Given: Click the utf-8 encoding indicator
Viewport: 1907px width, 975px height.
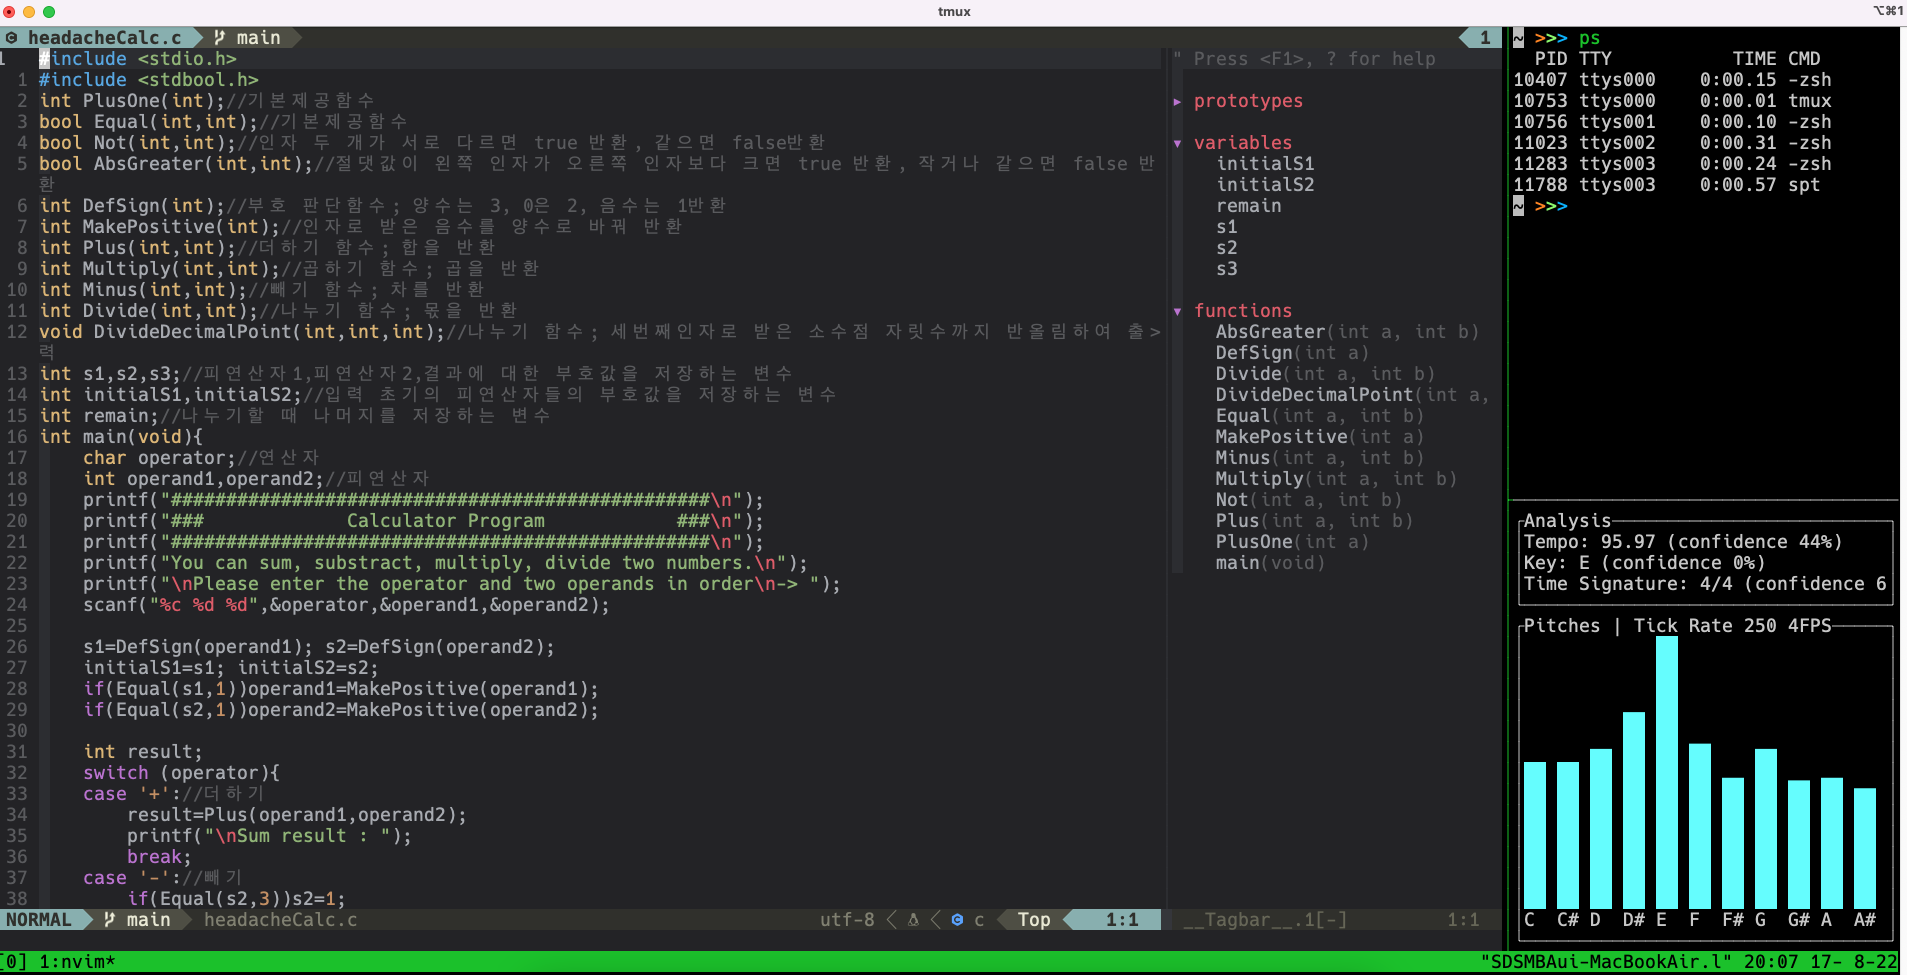Looking at the screenshot, I should [847, 920].
